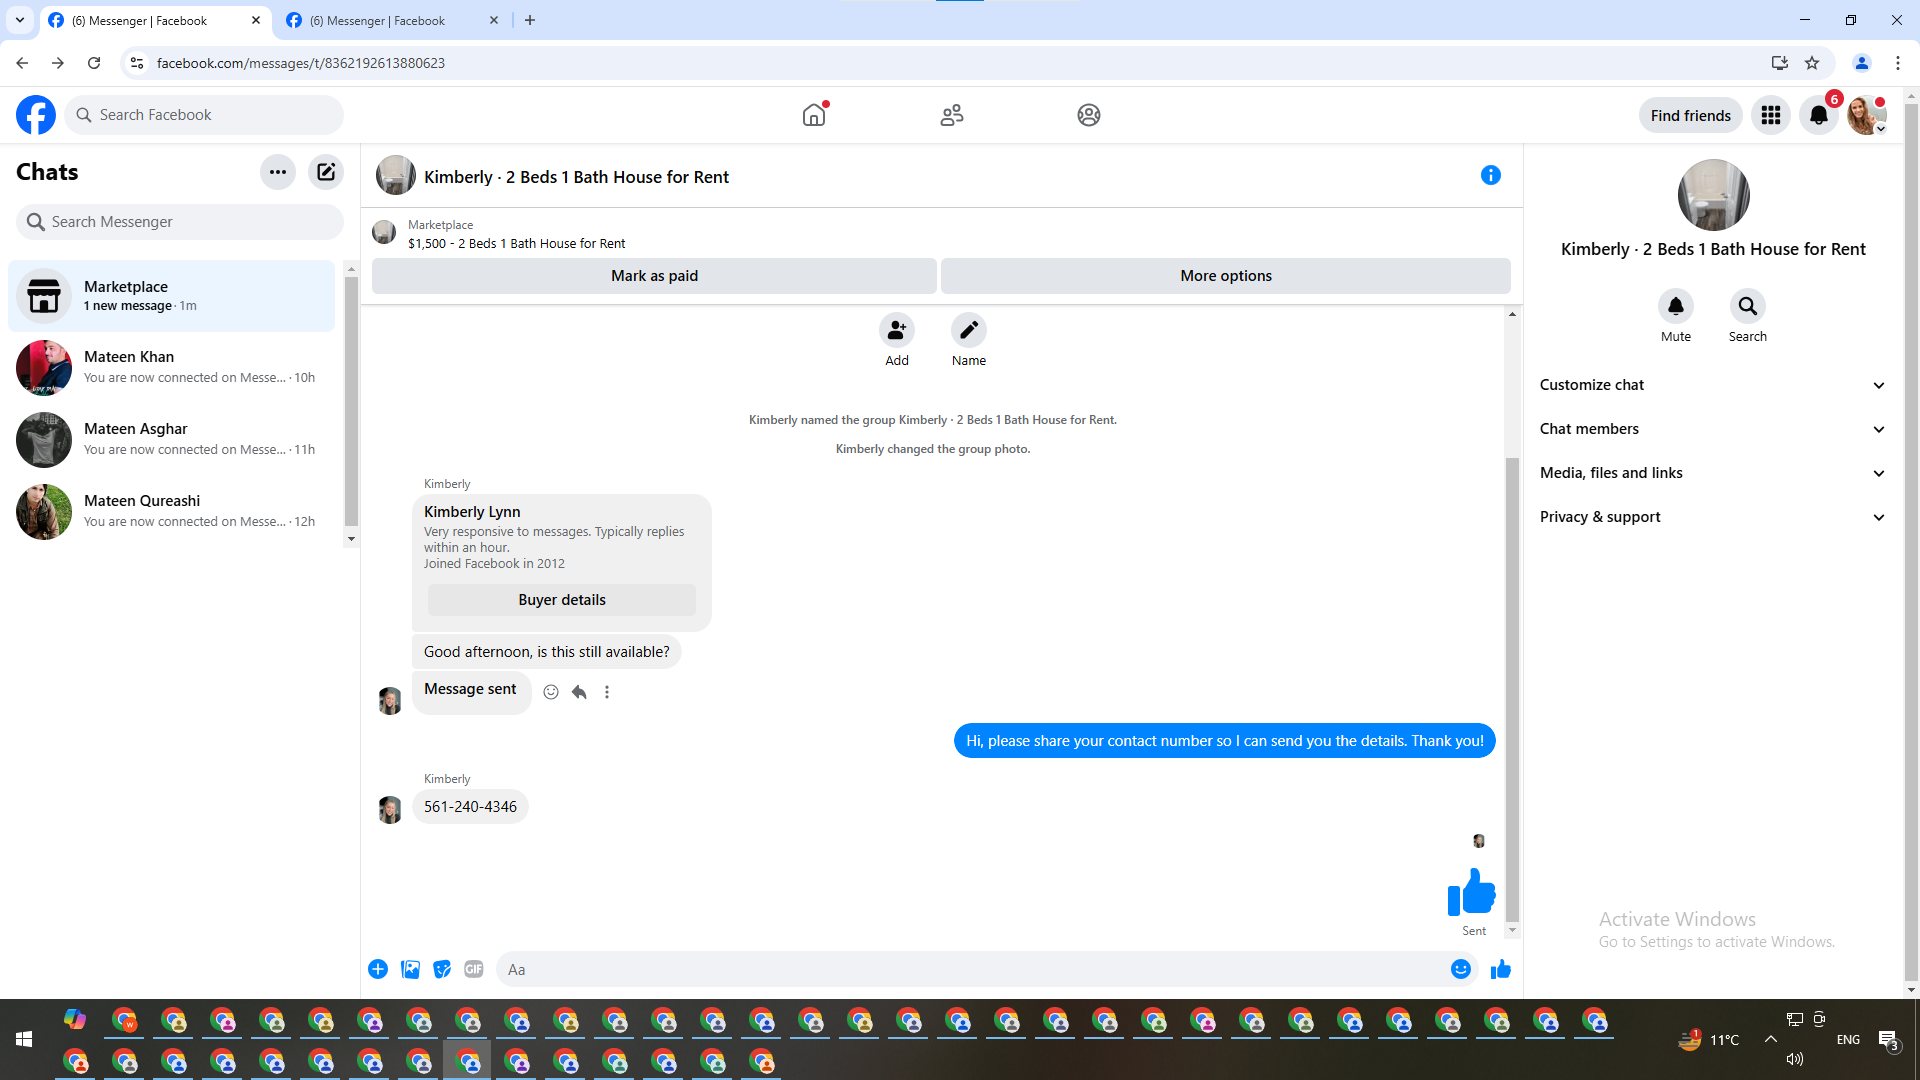Open the notifications bell icon
The height and width of the screenshot is (1080, 1920).
(1819, 115)
